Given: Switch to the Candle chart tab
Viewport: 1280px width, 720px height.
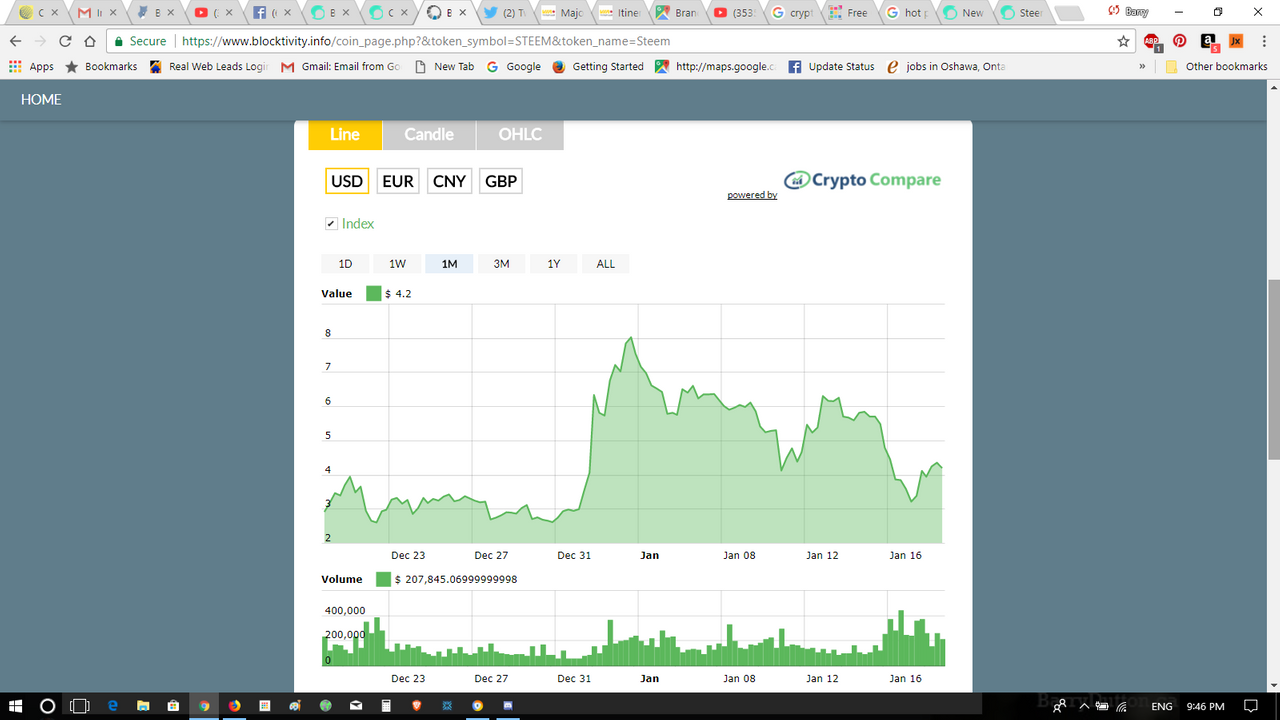Looking at the screenshot, I should click(x=429, y=135).
